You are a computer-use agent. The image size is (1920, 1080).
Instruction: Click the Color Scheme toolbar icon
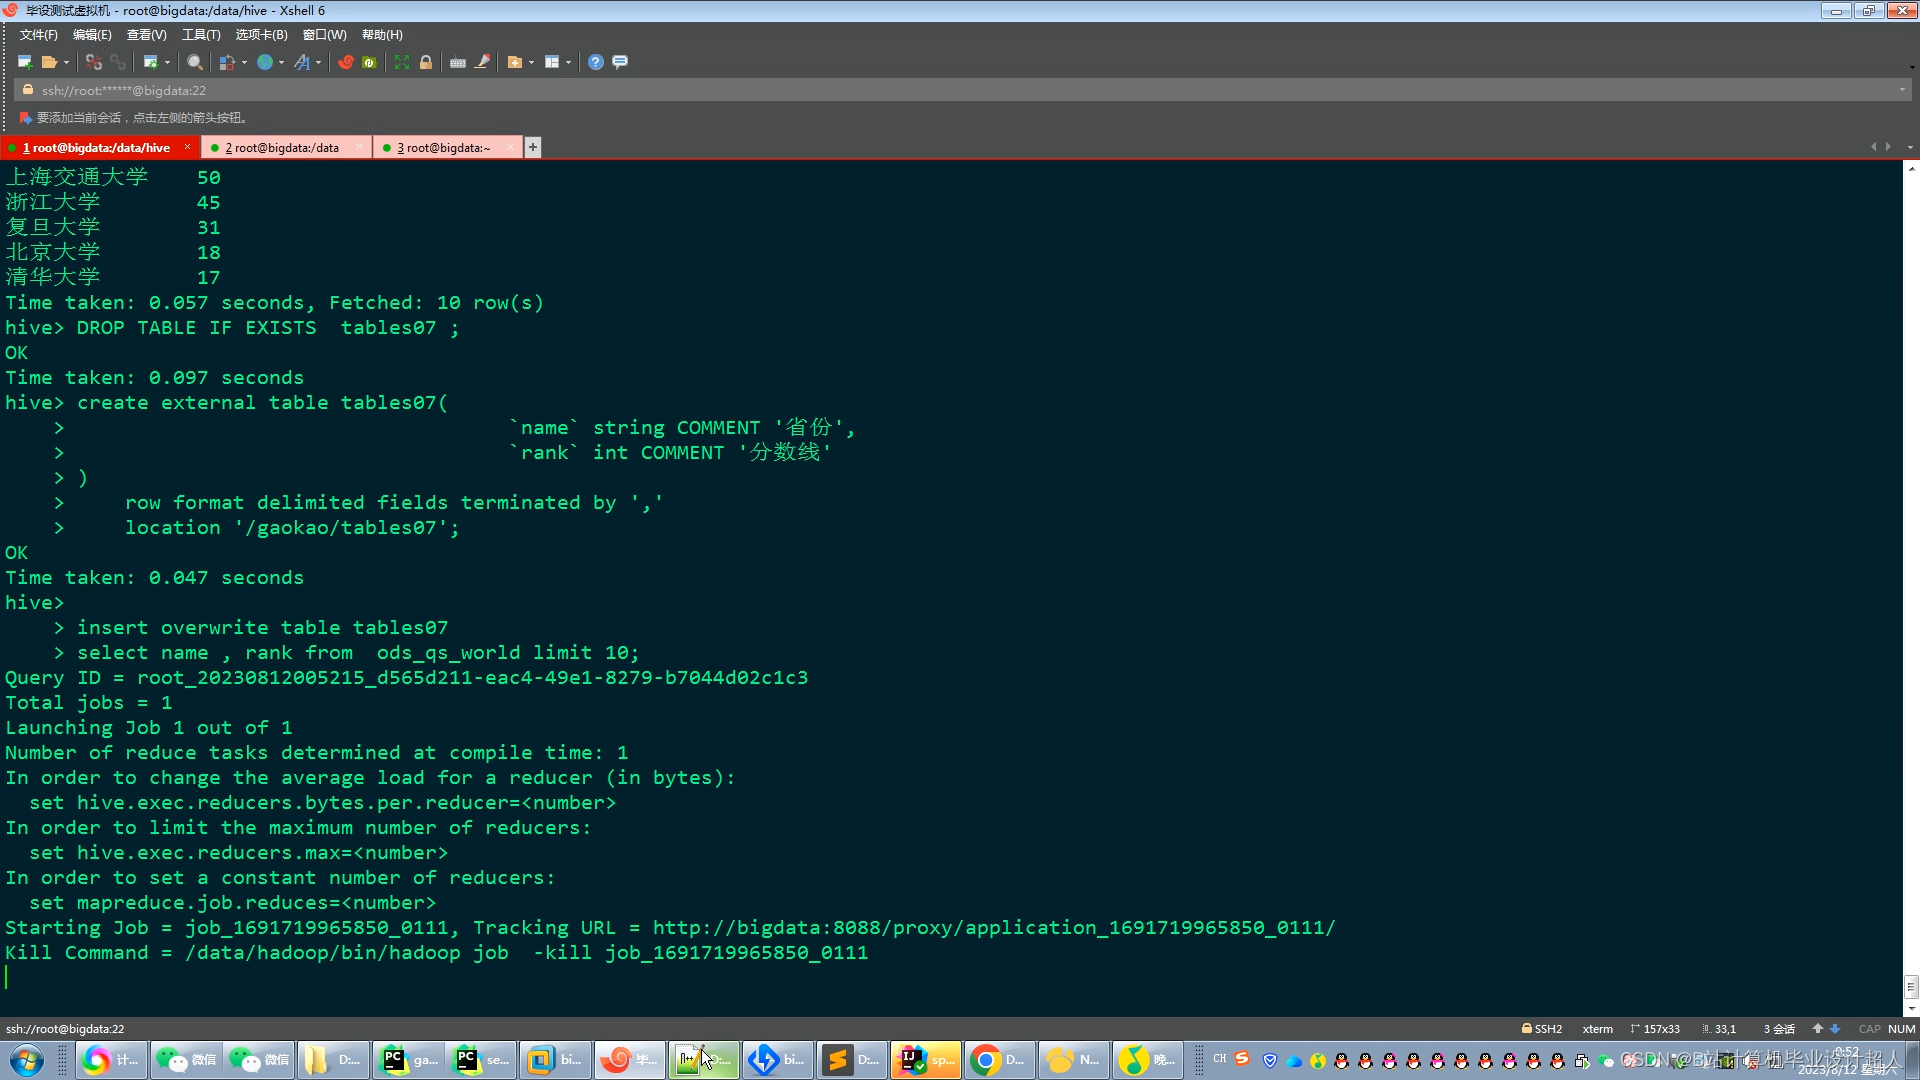(227, 62)
